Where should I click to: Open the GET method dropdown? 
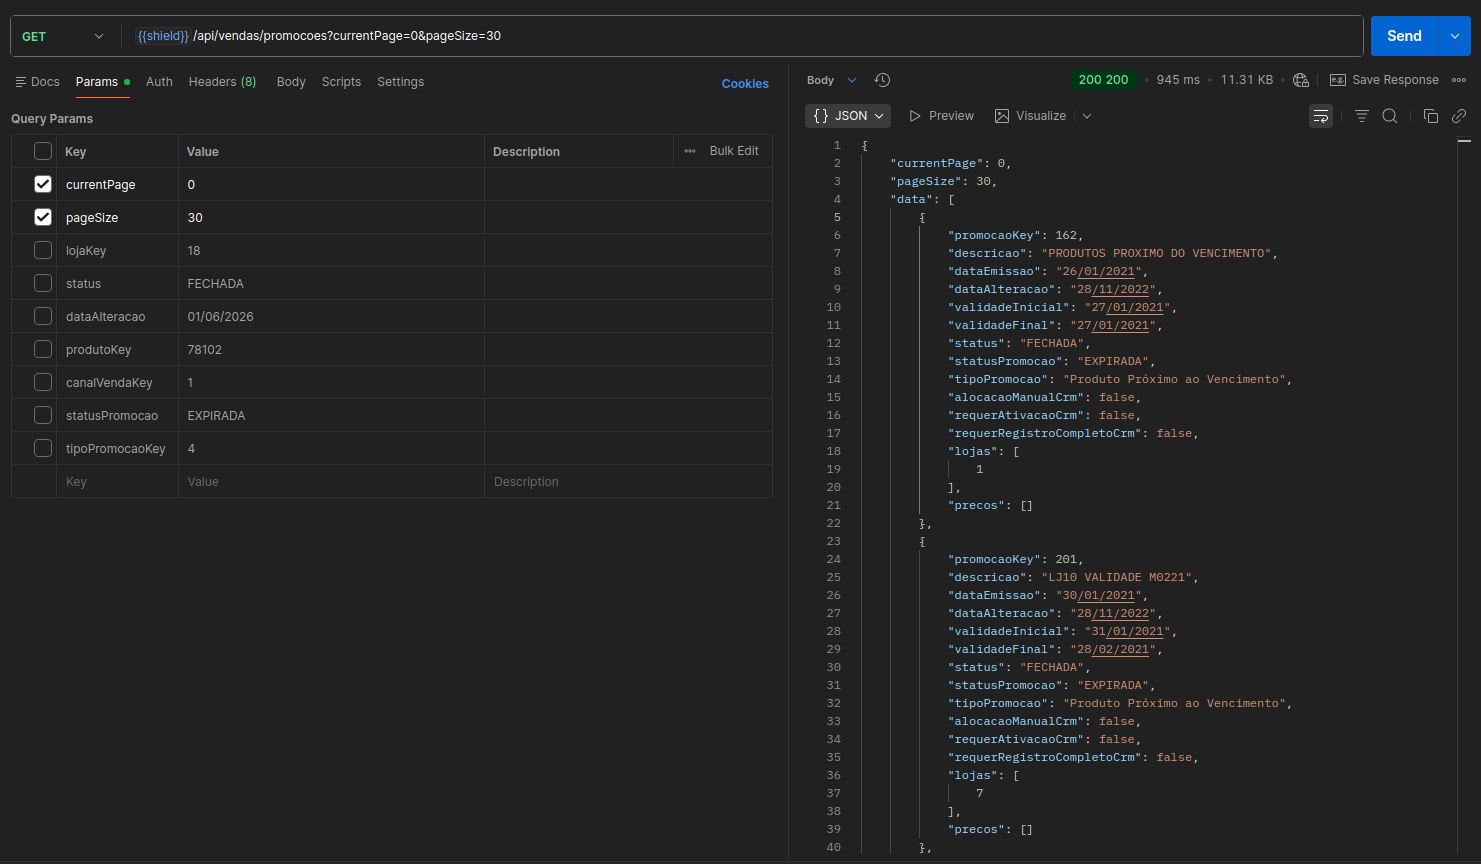tap(63, 36)
